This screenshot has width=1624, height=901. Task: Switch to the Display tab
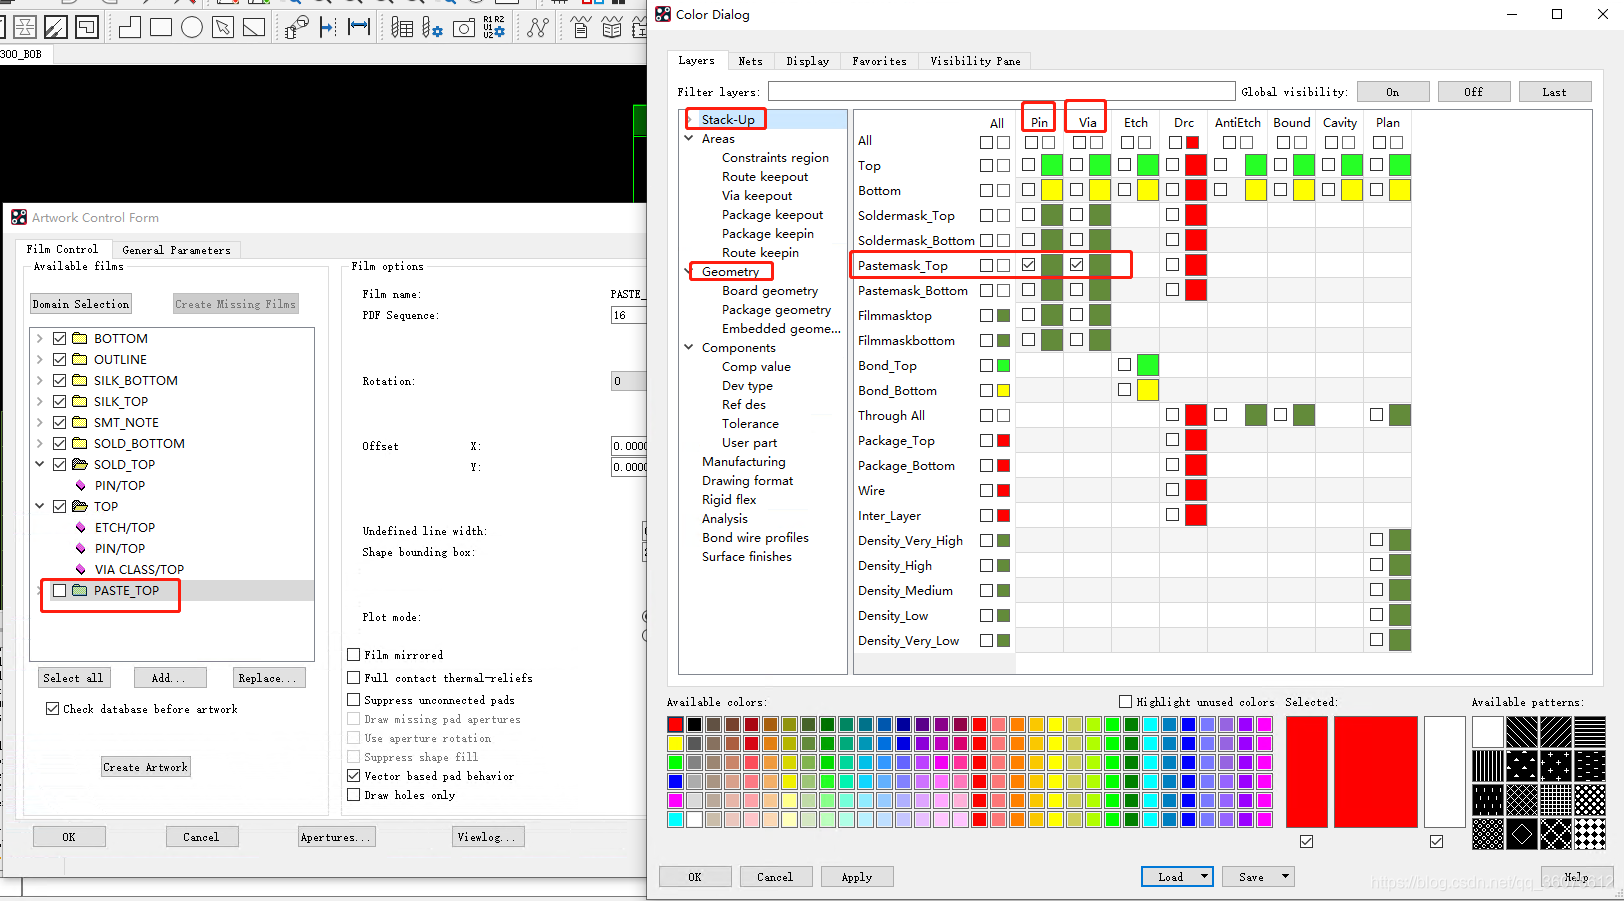(807, 62)
